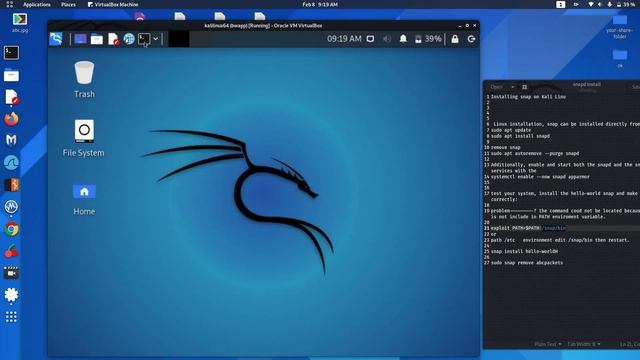Lock the Kali screen with padlock icon
640x360 pixels.
(x=455, y=39)
